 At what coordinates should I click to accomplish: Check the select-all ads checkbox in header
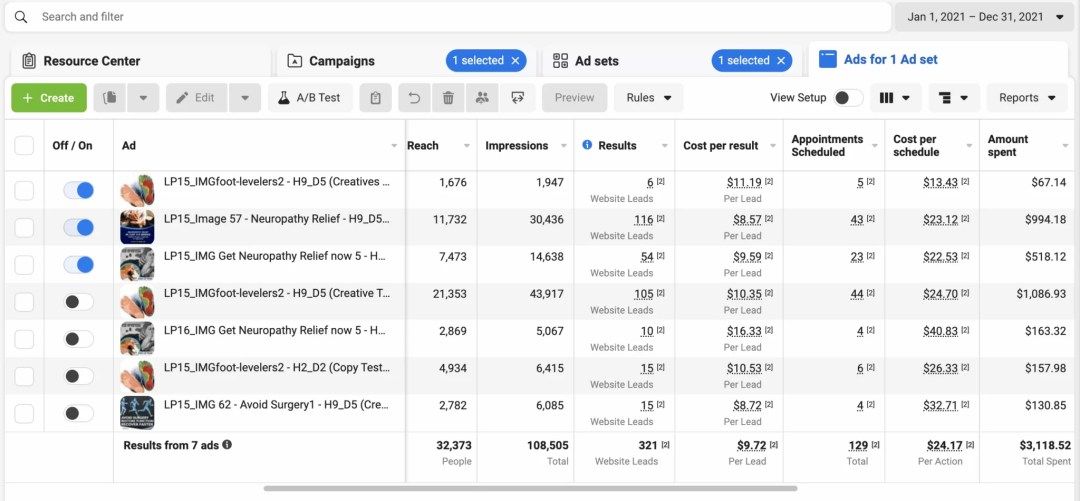tap(24, 145)
